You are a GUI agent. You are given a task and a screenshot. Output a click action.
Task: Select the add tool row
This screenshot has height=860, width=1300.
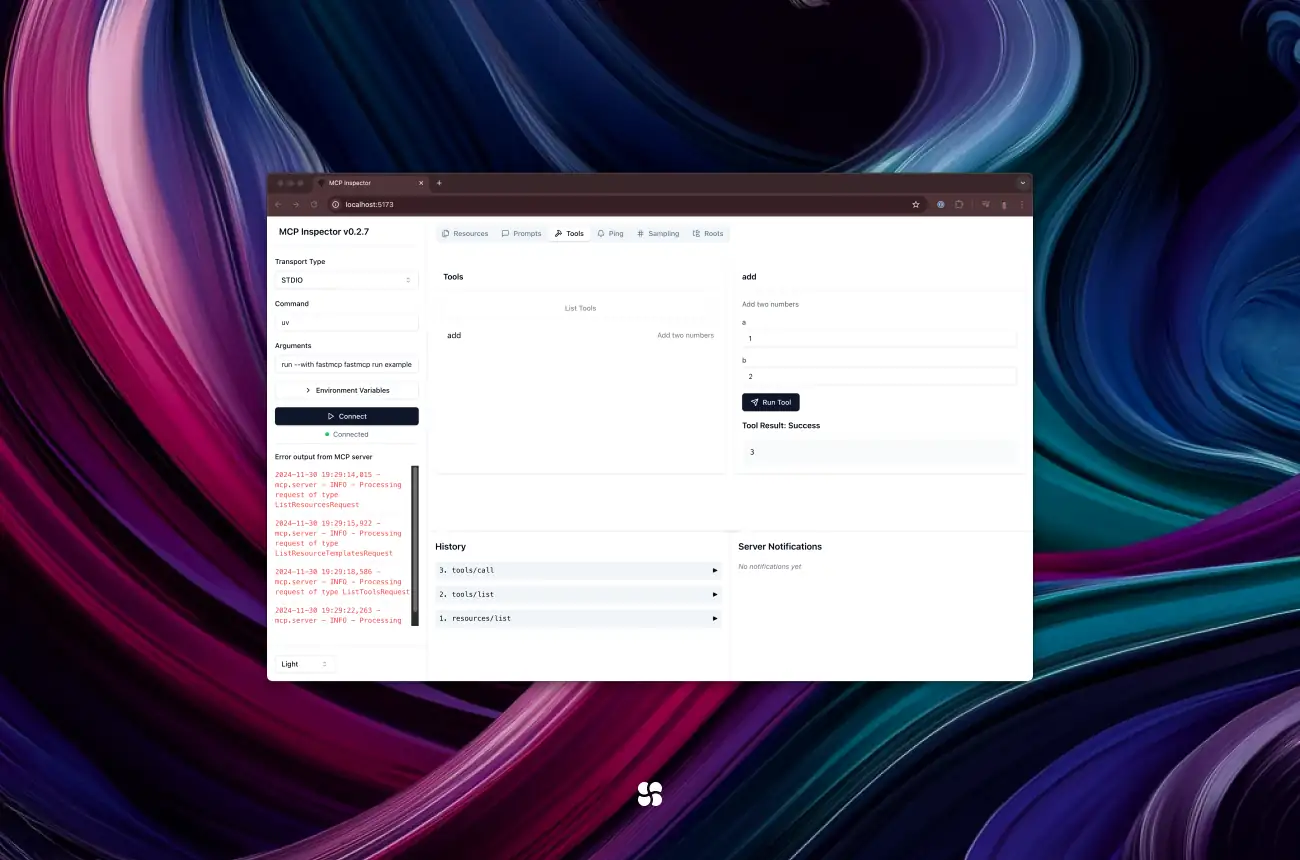pyautogui.click(x=580, y=335)
